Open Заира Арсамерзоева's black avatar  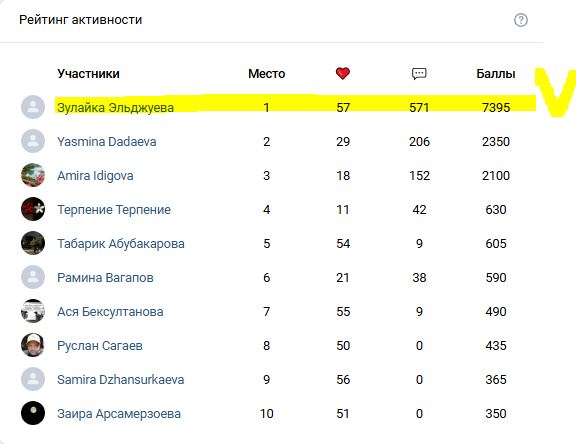[x=33, y=413]
